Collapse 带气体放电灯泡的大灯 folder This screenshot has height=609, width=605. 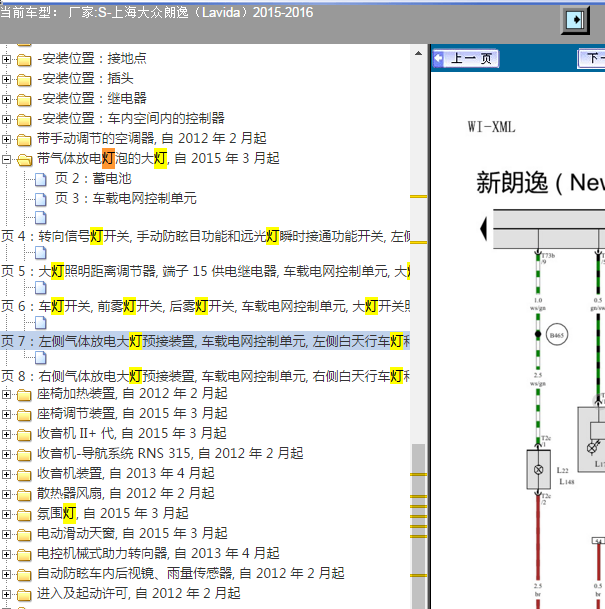click(6, 159)
